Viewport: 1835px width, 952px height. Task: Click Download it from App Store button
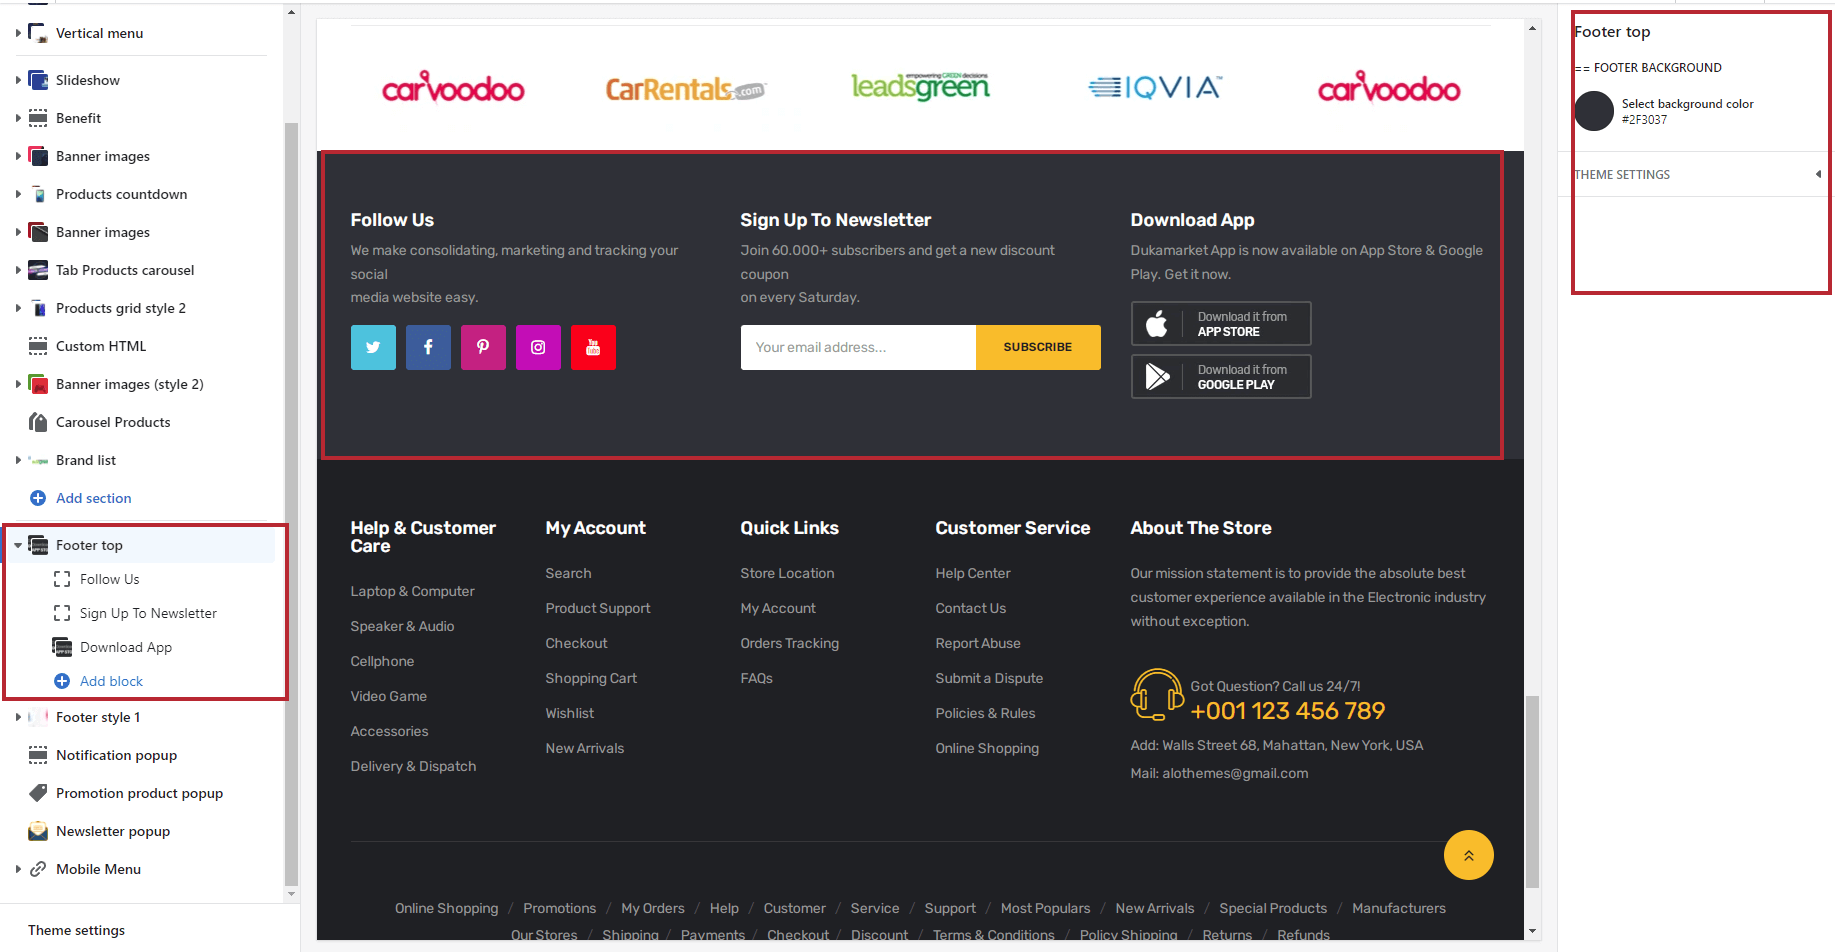tap(1220, 324)
